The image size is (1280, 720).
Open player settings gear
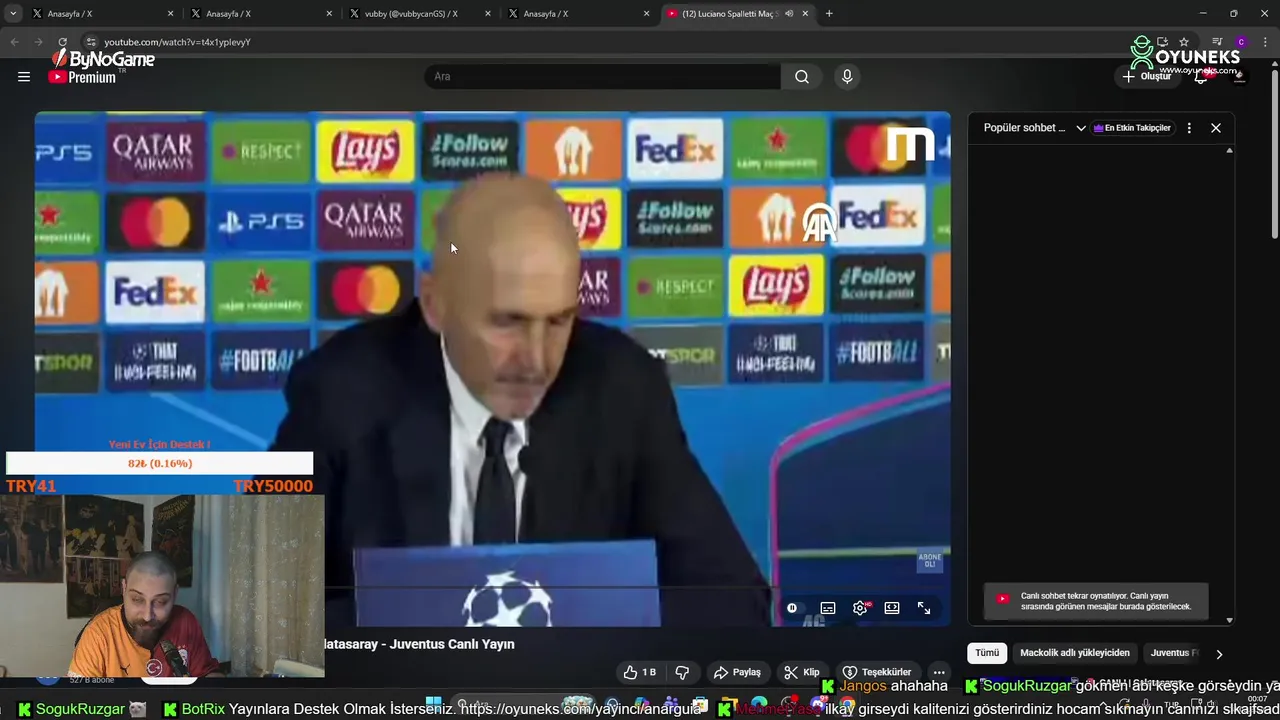[x=860, y=608]
